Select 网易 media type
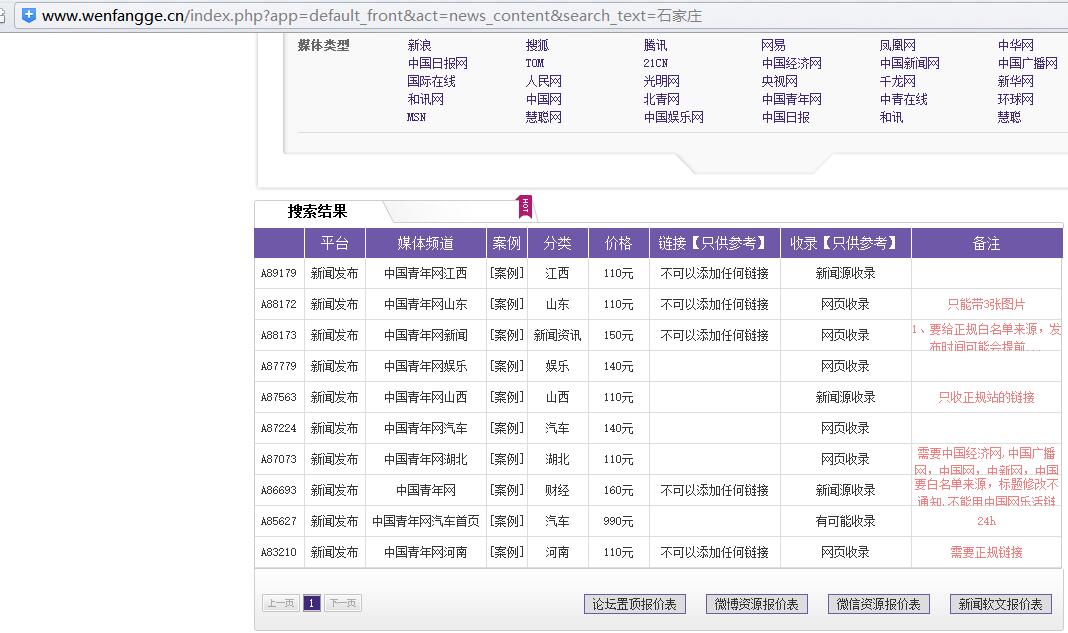The image size is (1068, 633). 773,45
